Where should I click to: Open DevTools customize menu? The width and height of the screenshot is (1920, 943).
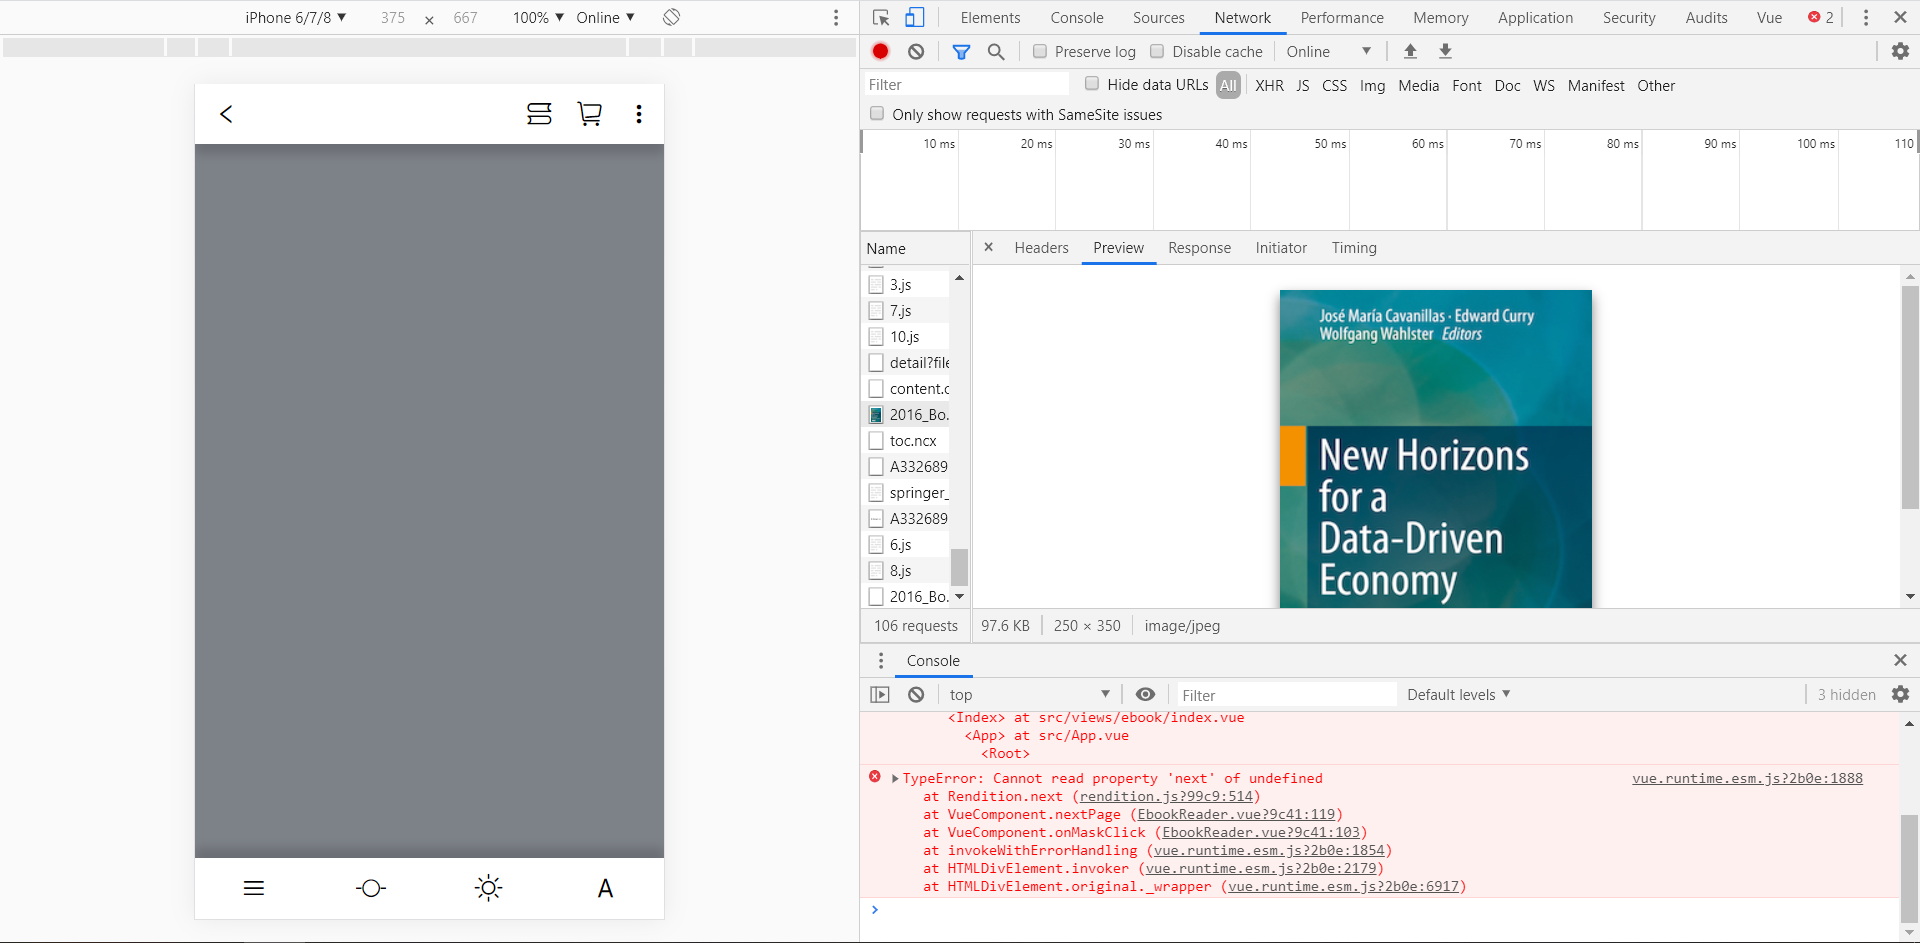click(1865, 17)
